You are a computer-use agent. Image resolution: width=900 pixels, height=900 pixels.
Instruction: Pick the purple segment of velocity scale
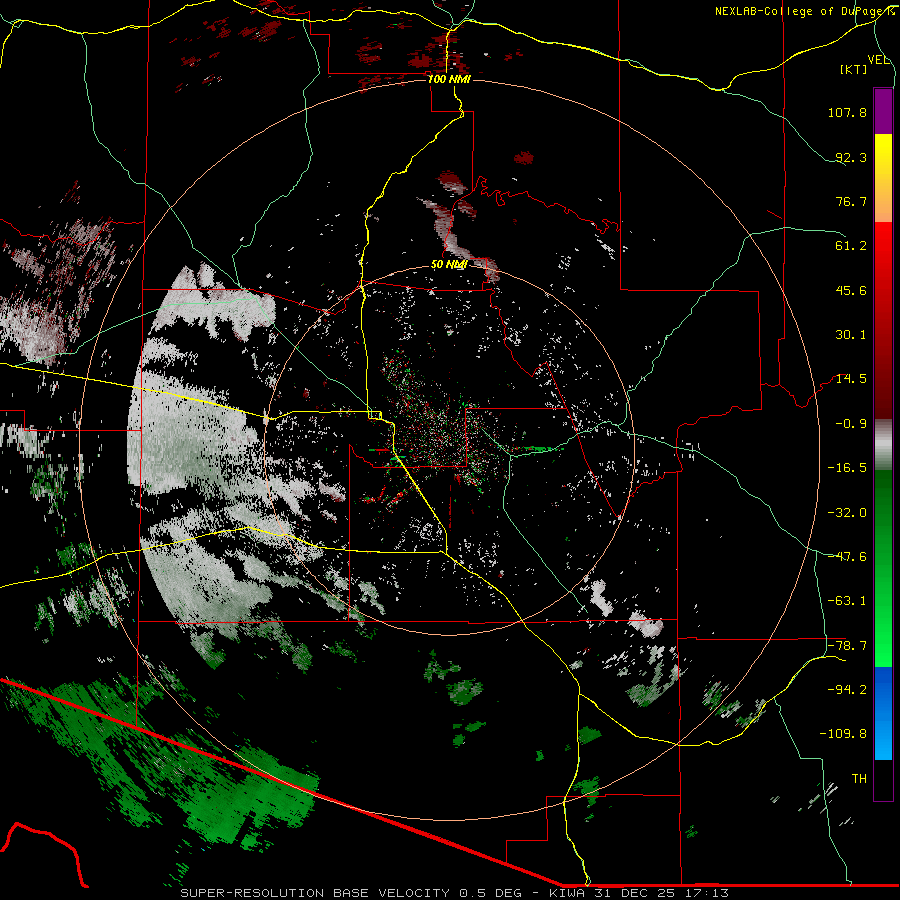tap(883, 111)
